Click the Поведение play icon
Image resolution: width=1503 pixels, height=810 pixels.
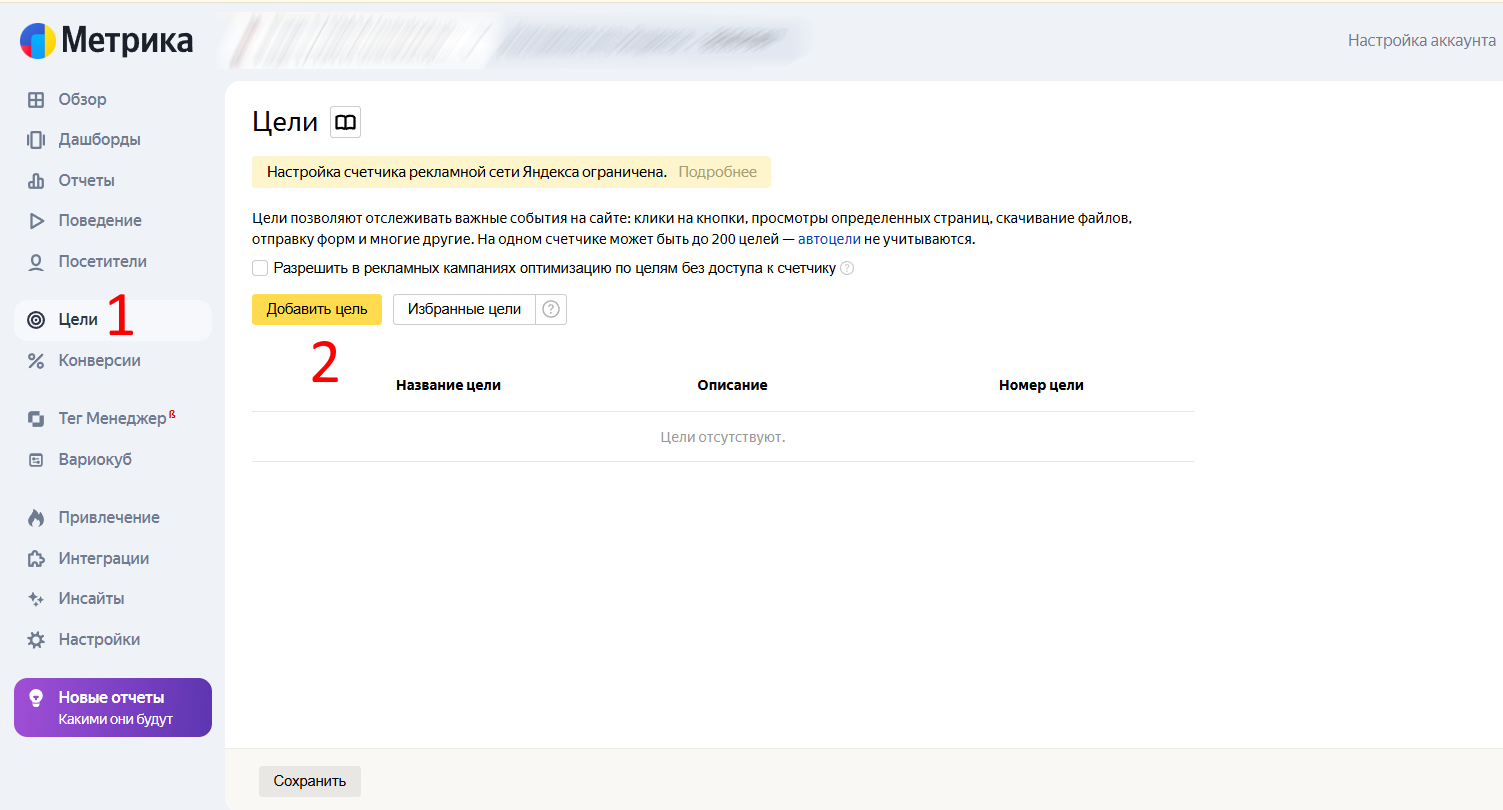[x=36, y=221]
